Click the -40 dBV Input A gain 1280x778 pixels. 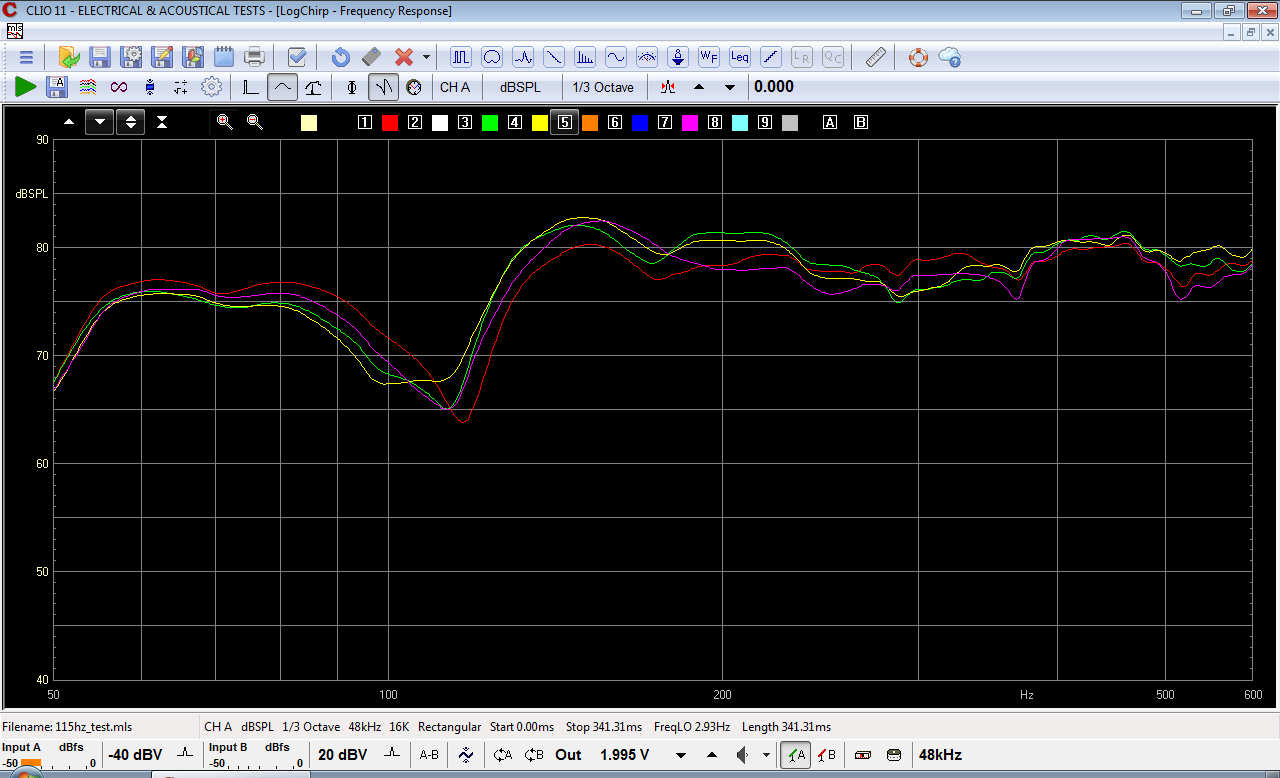[135, 755]
